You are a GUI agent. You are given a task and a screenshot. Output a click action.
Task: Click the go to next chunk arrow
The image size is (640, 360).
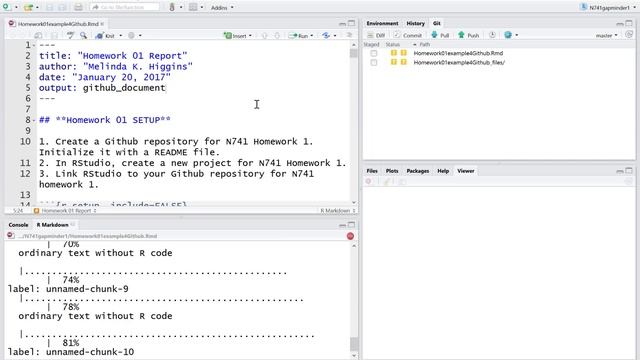click(x=277, y=36)
